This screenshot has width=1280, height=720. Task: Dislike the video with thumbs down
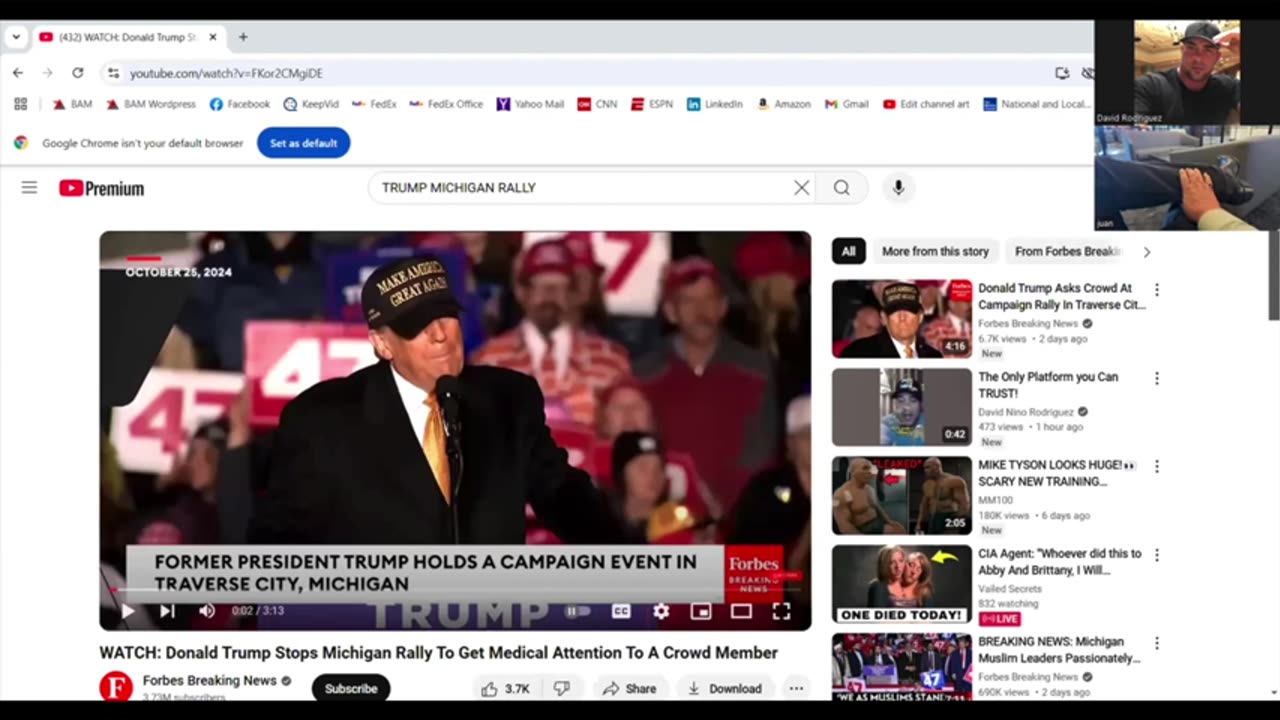(562, 688)
